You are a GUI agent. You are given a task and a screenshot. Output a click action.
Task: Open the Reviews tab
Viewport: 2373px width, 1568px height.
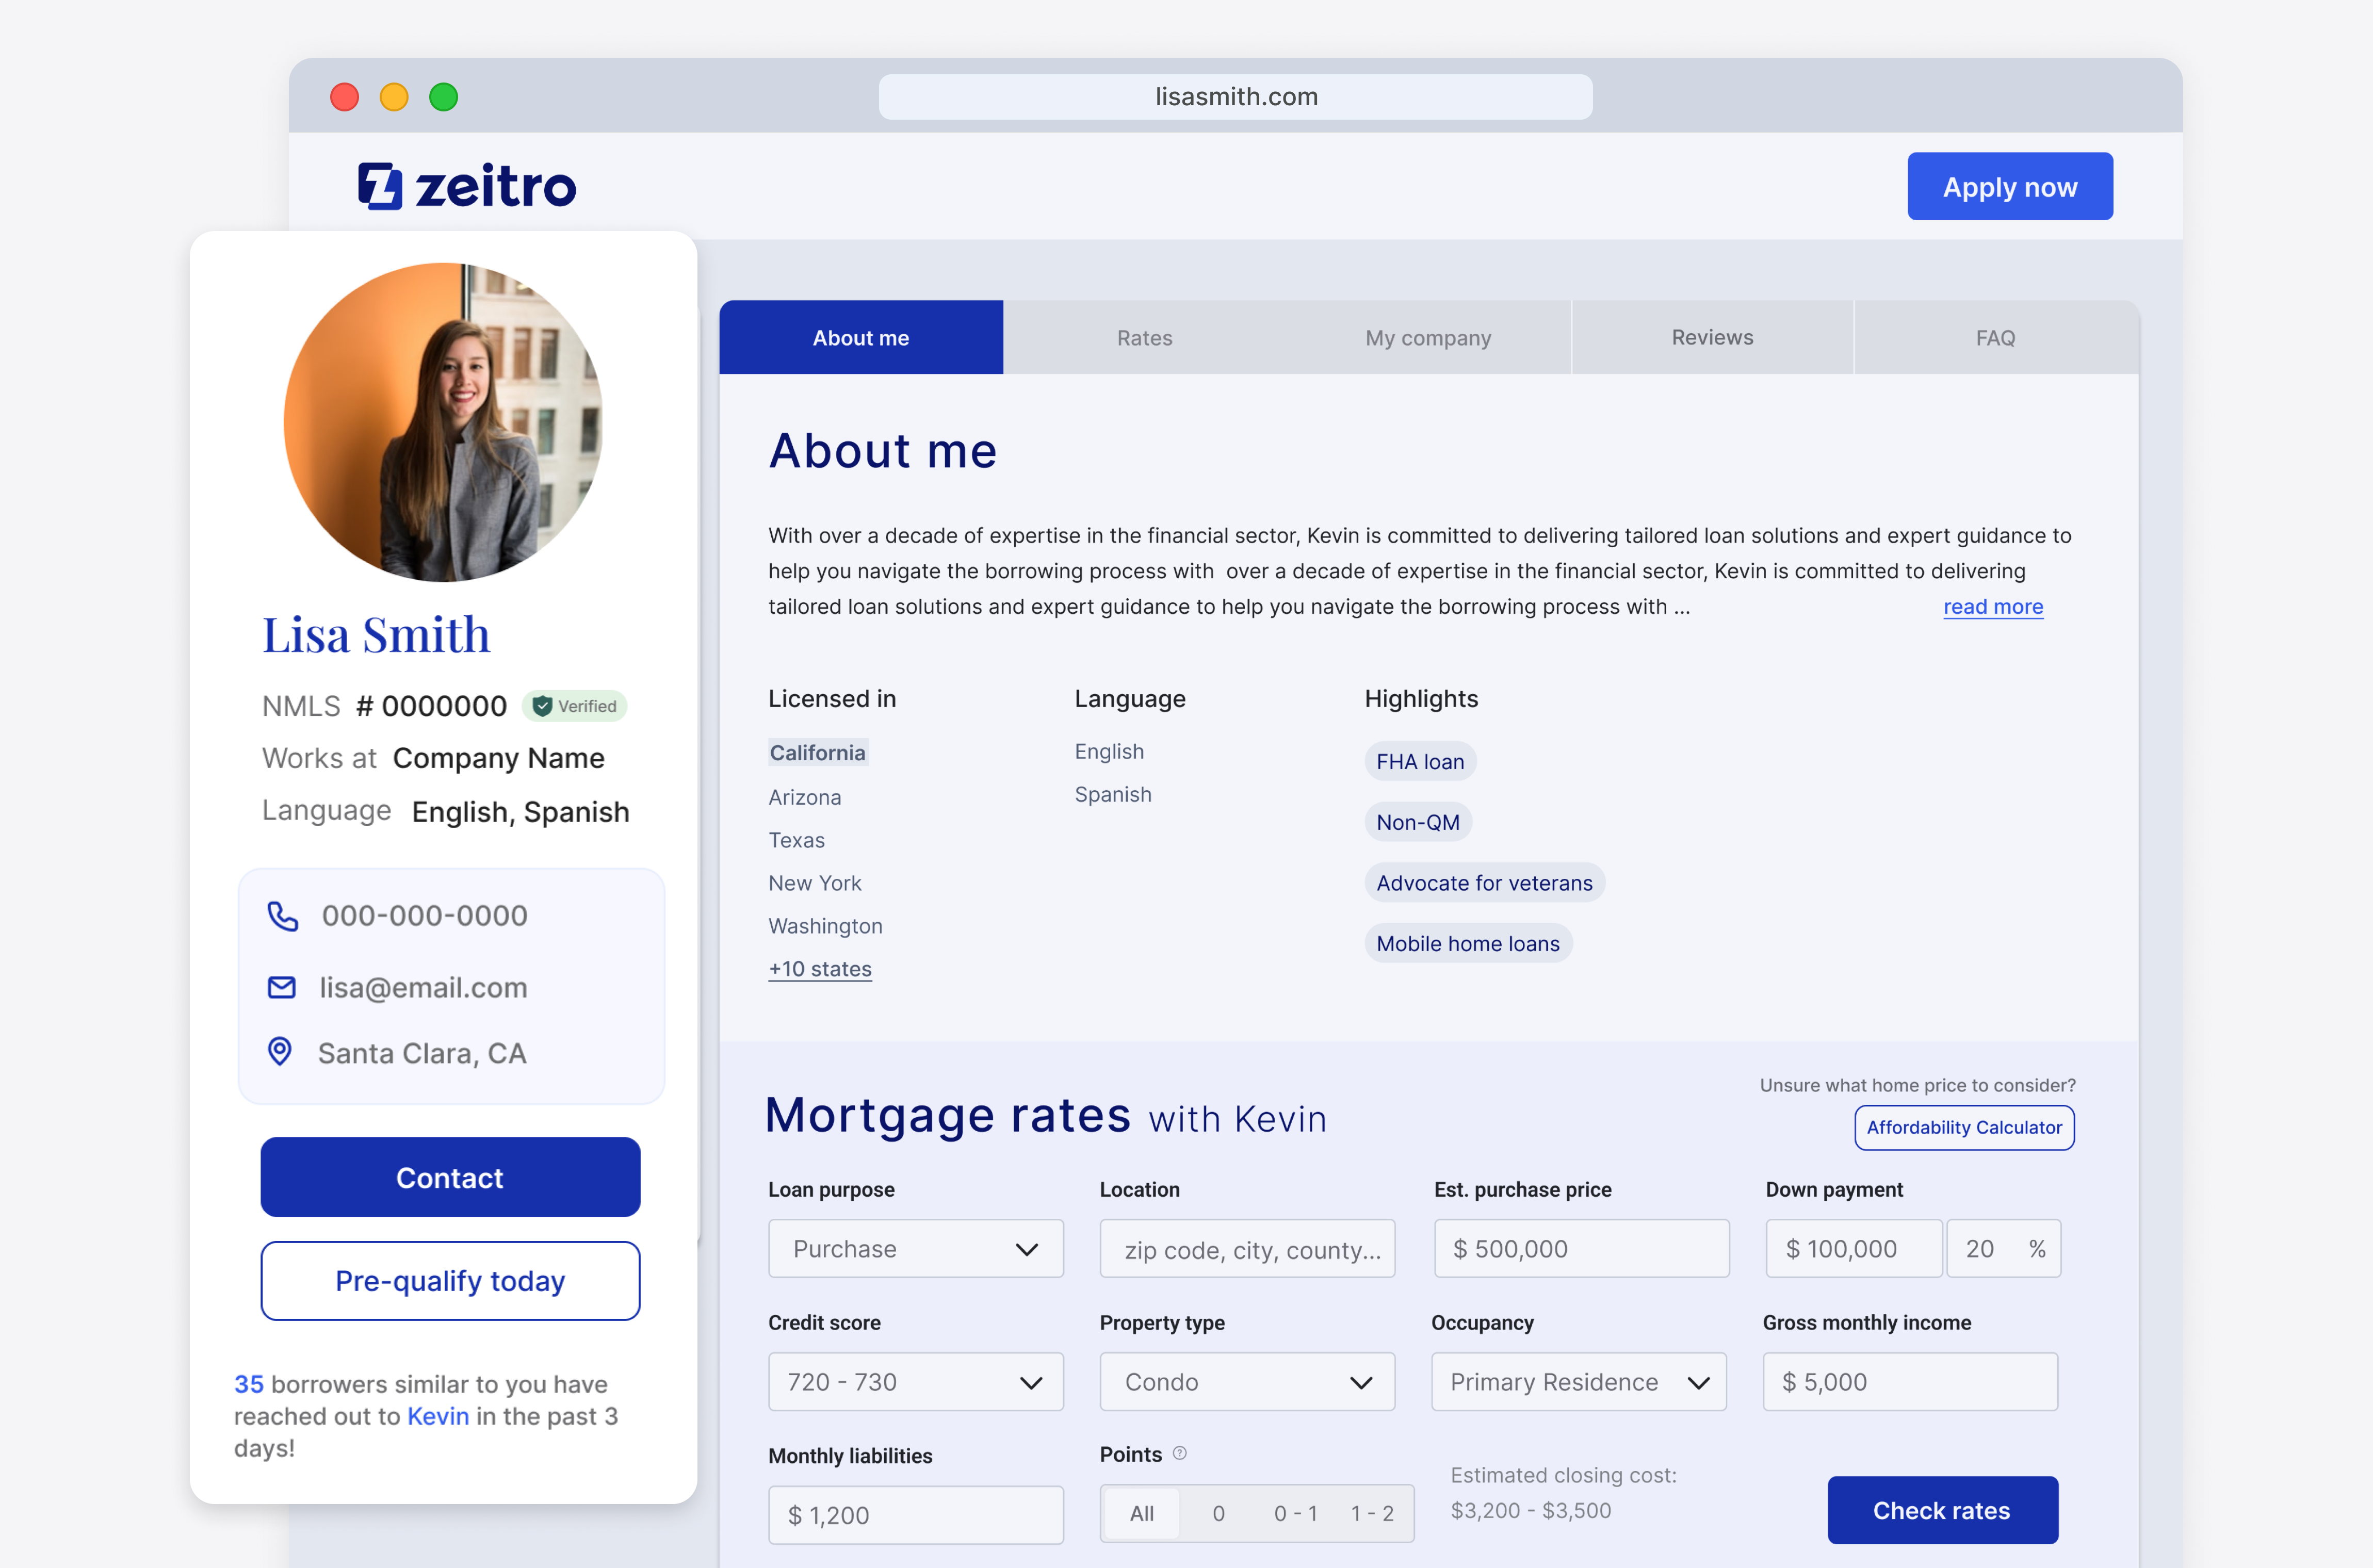pos(1713,338)
